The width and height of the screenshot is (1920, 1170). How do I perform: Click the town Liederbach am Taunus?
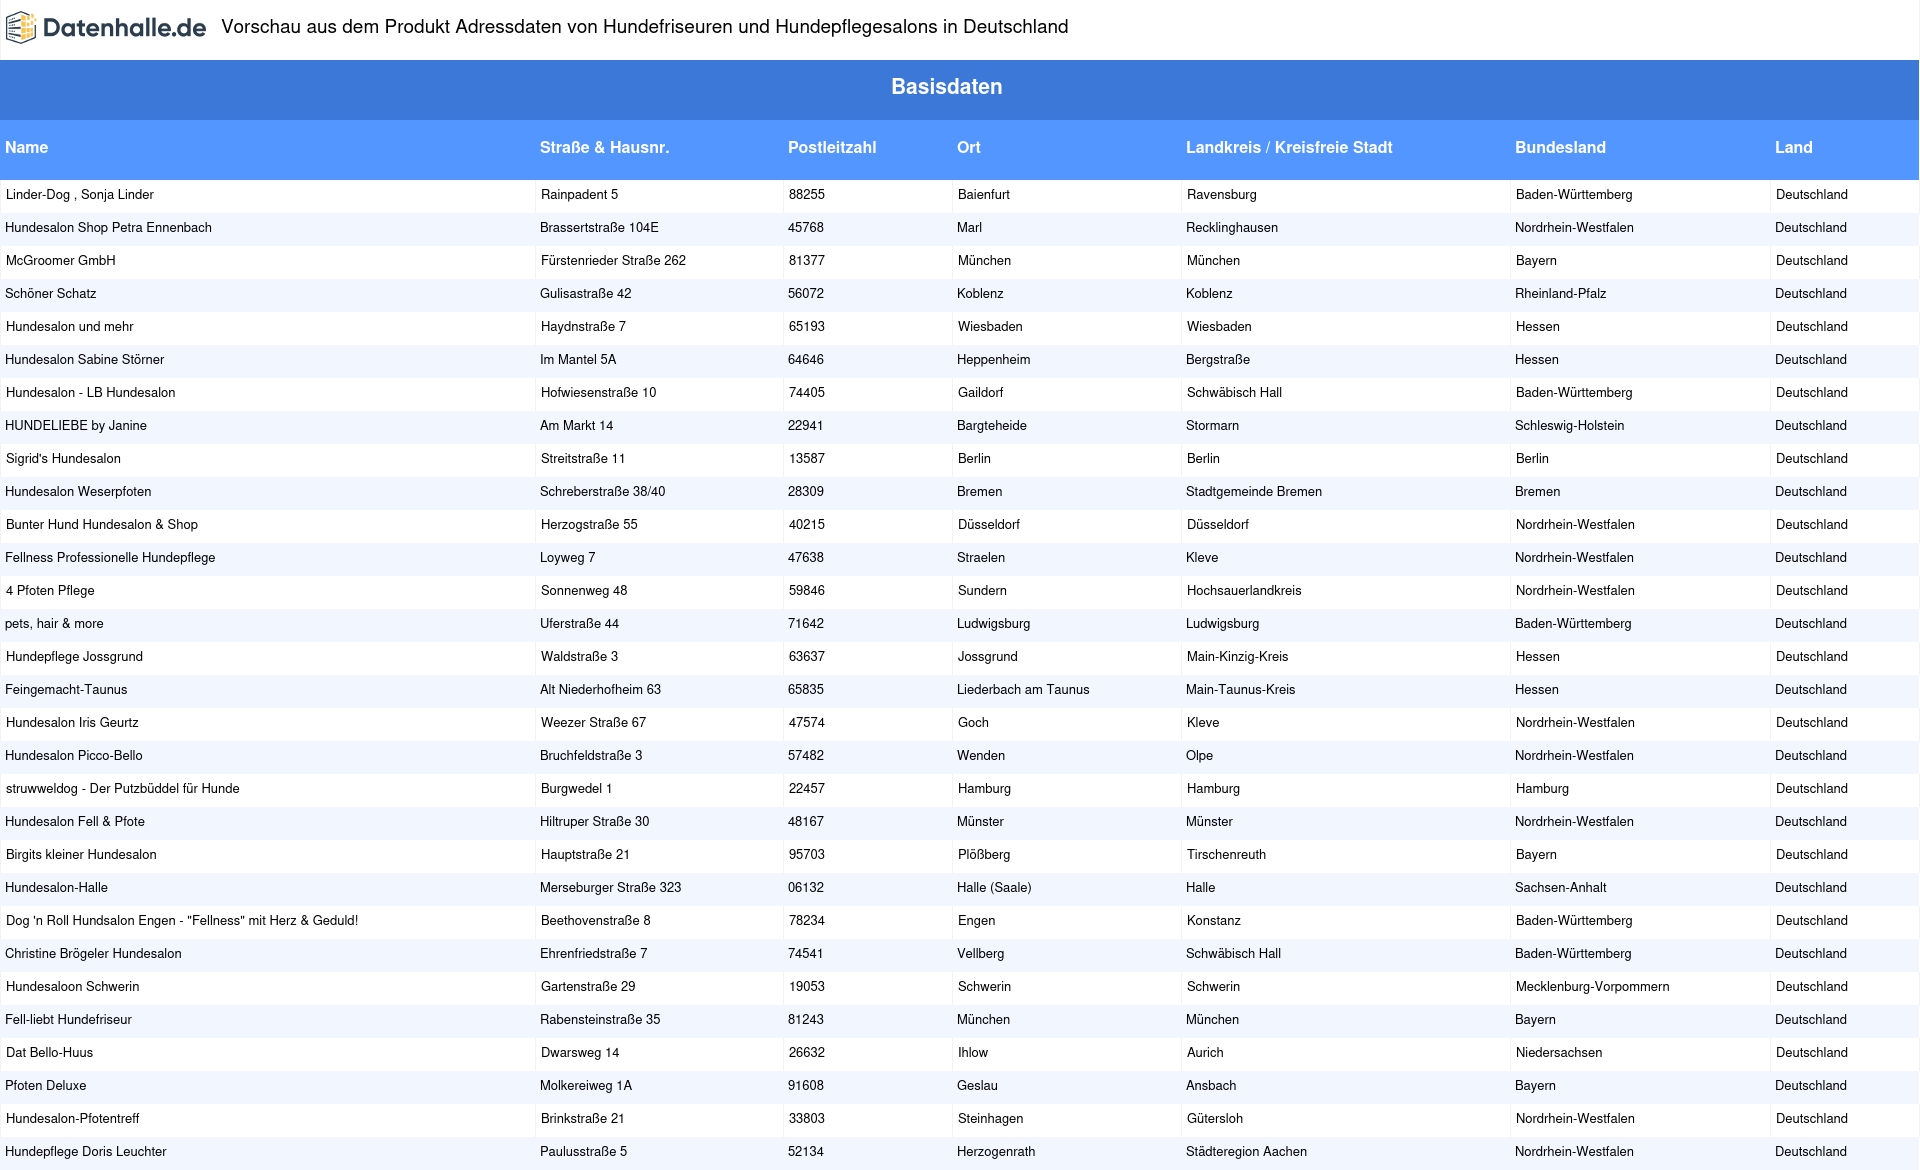click(x=1023, y=689)
